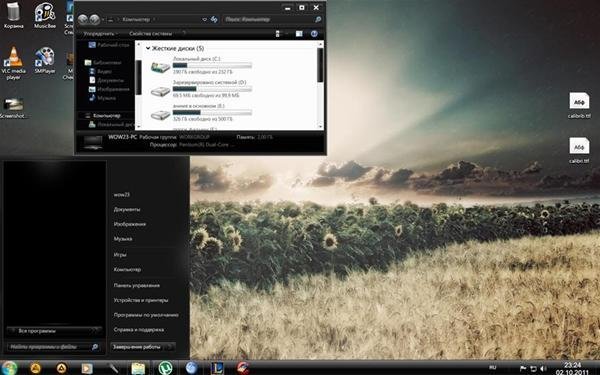The image size is (600, 375).
Task: Select the Зарезервировано системой (D:) drive
Action: coord(201,88)
